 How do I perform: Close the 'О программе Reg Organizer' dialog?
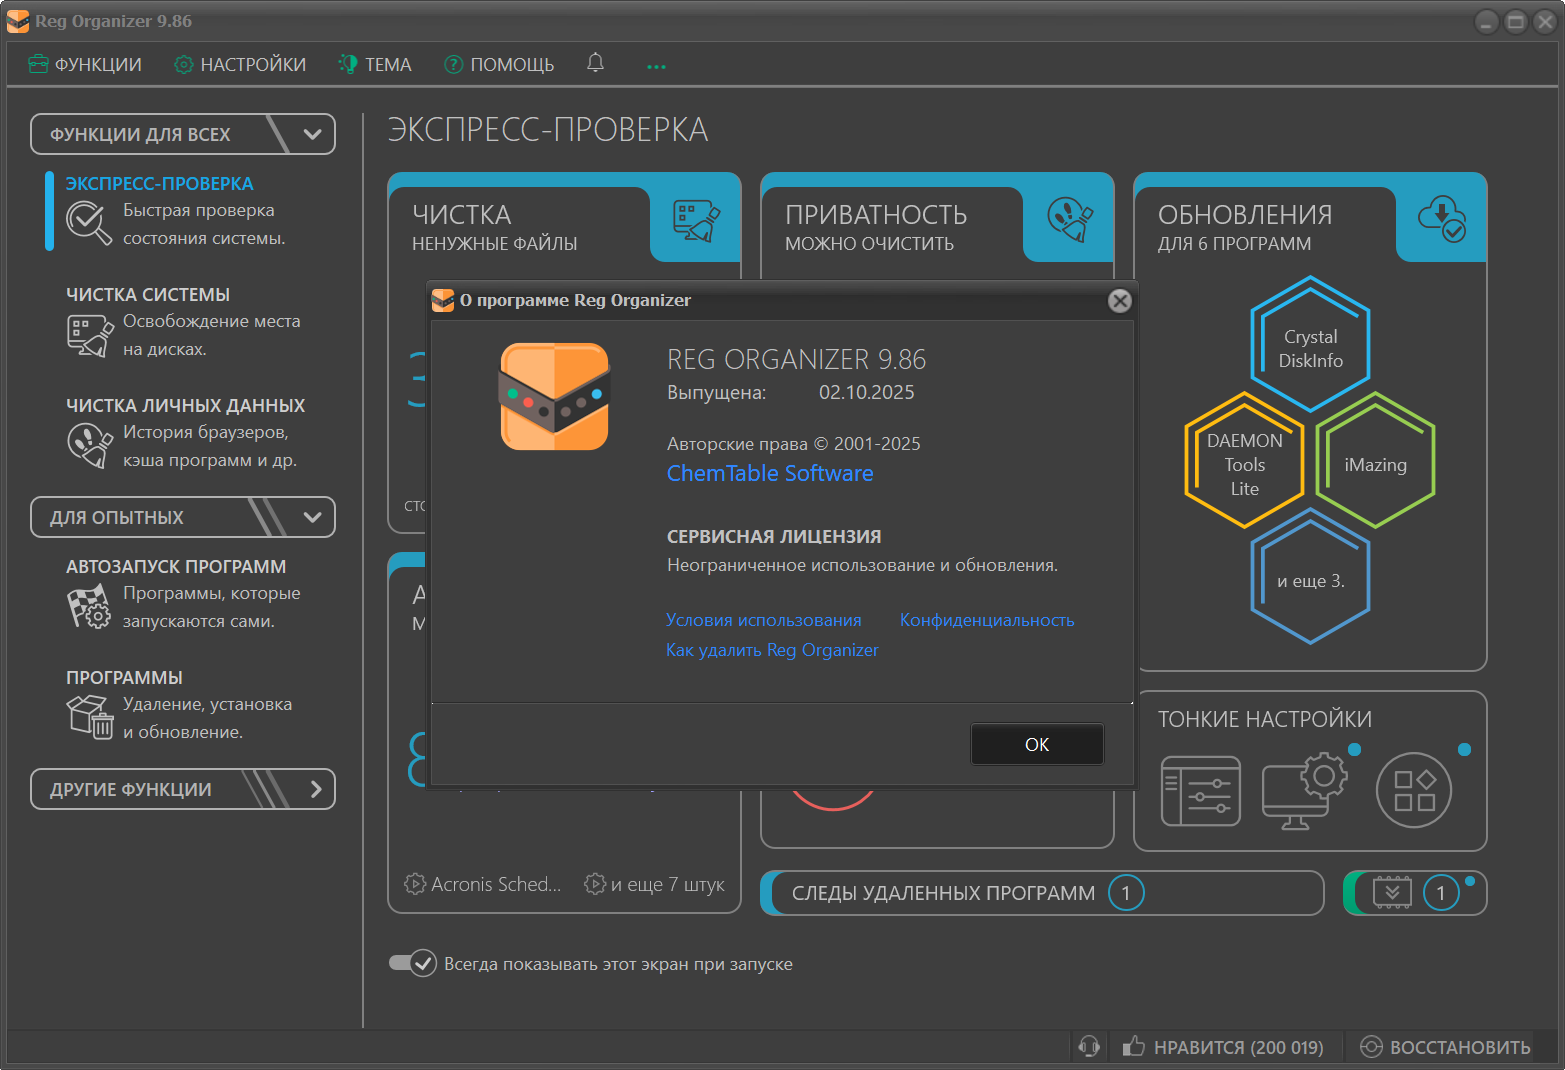pyautogui.click(x=1120, y=300)
